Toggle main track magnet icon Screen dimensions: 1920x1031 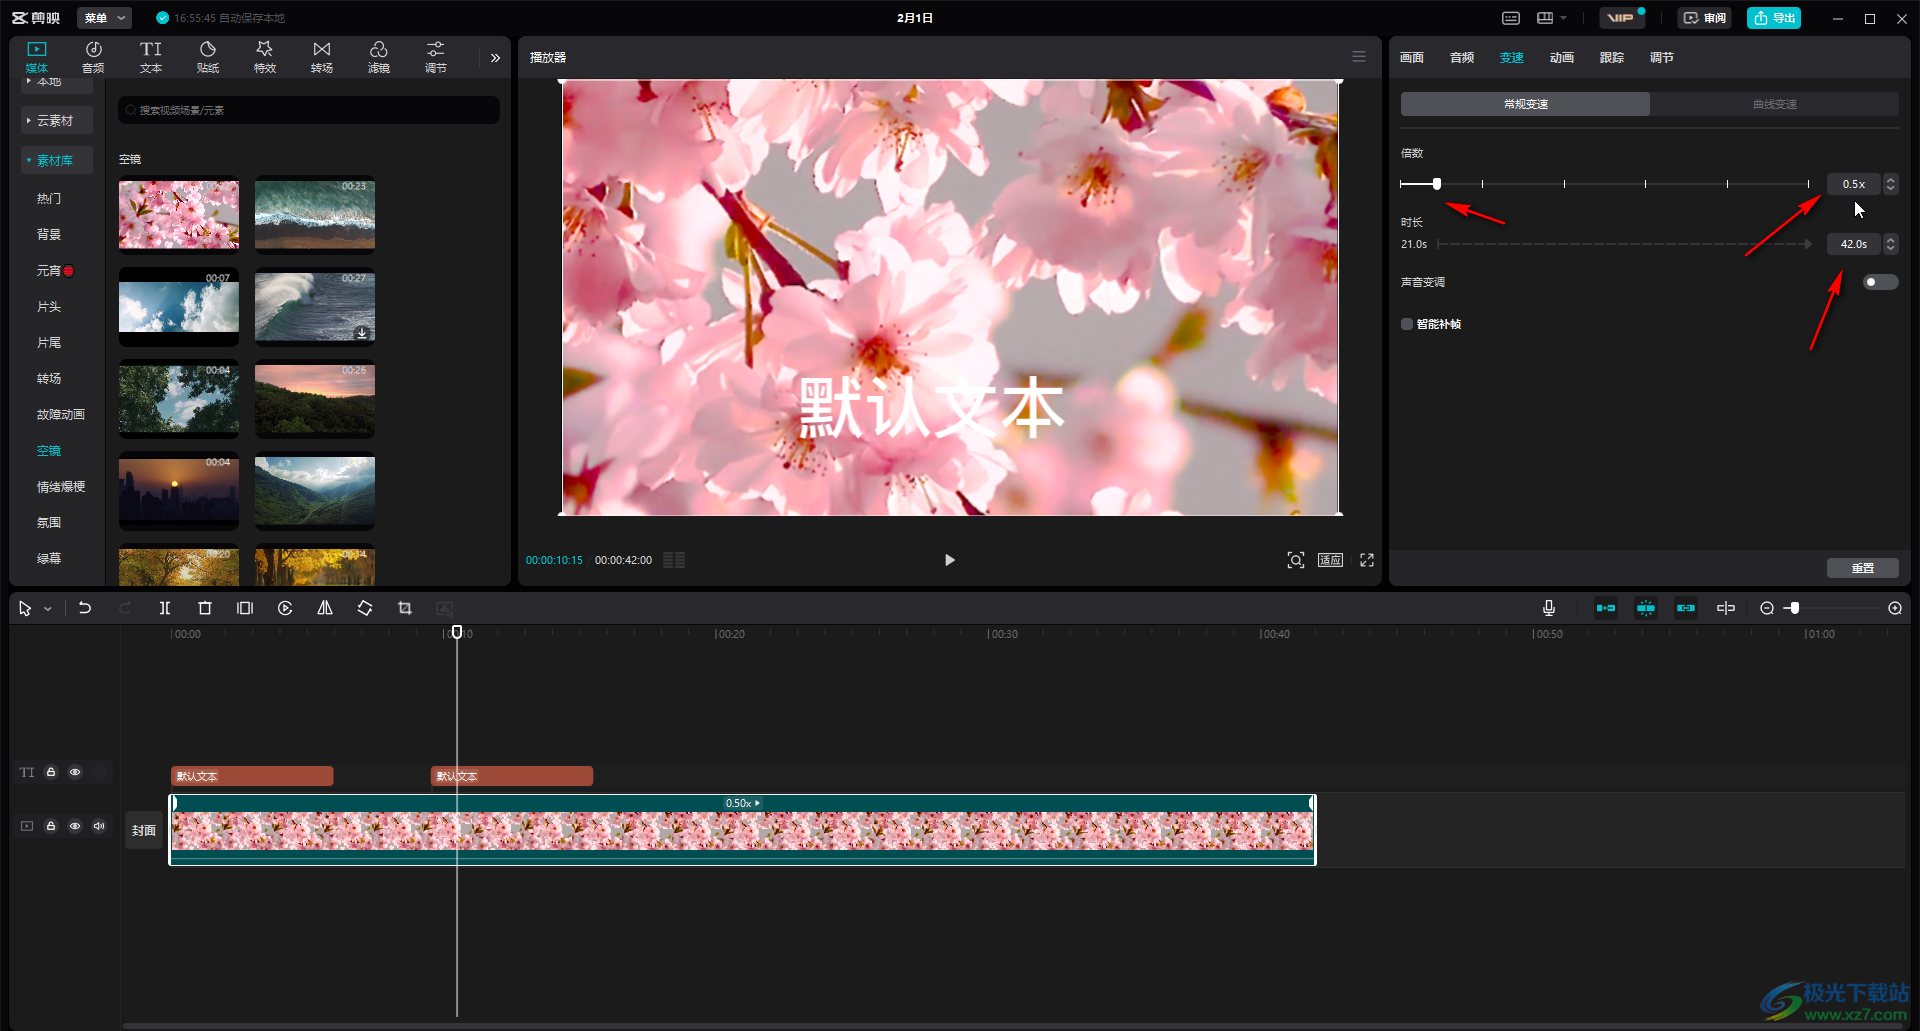(1606, 608)
